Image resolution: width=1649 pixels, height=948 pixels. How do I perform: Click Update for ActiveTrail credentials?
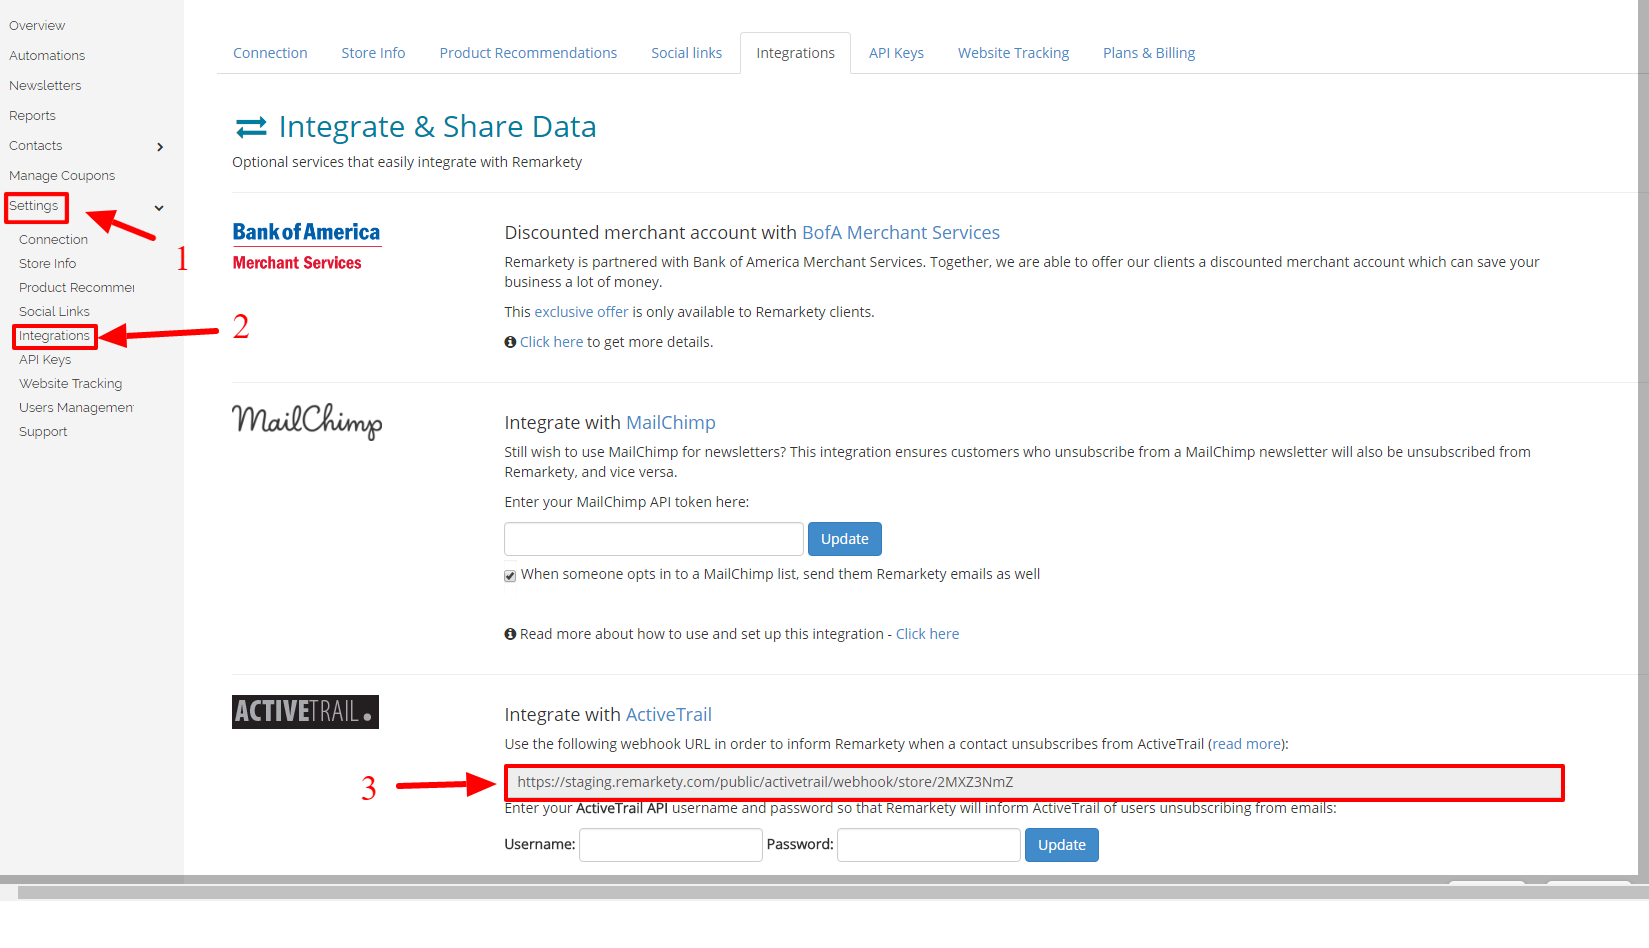[x=1062, y=845]
